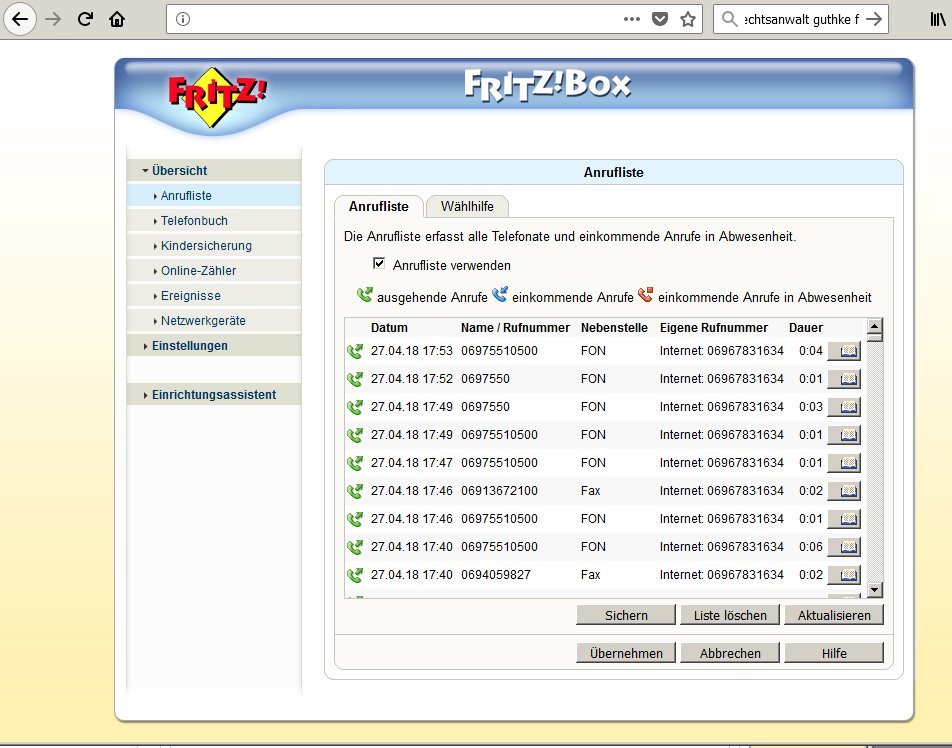Add fax number 0694059827 to phonebook
Screen dimensions: 952x748
pos(844,574)
